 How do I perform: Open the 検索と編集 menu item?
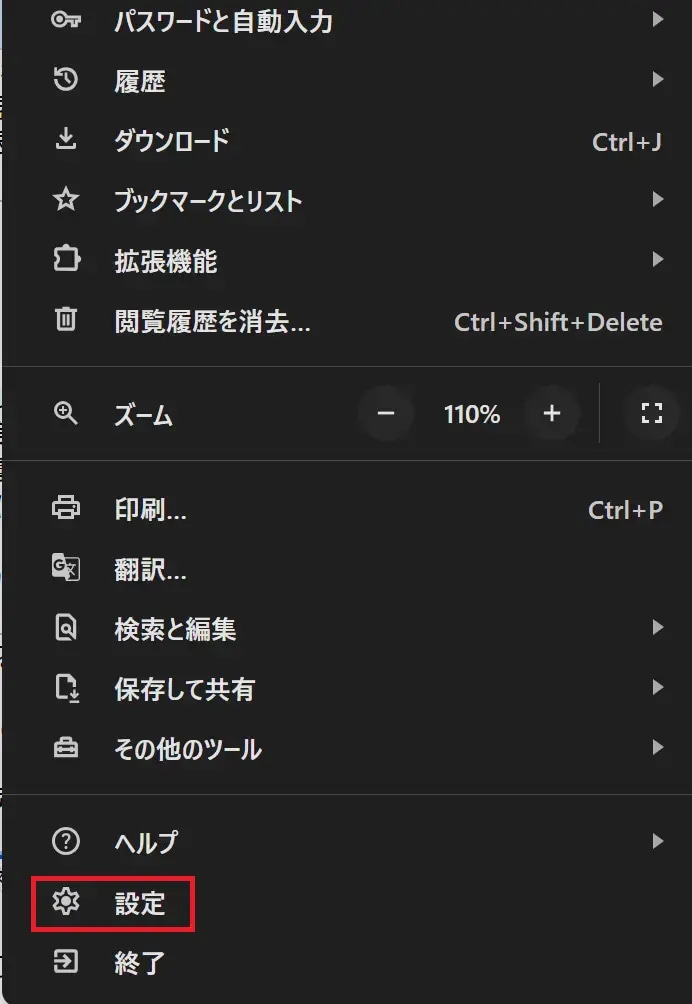coord(176,629)
